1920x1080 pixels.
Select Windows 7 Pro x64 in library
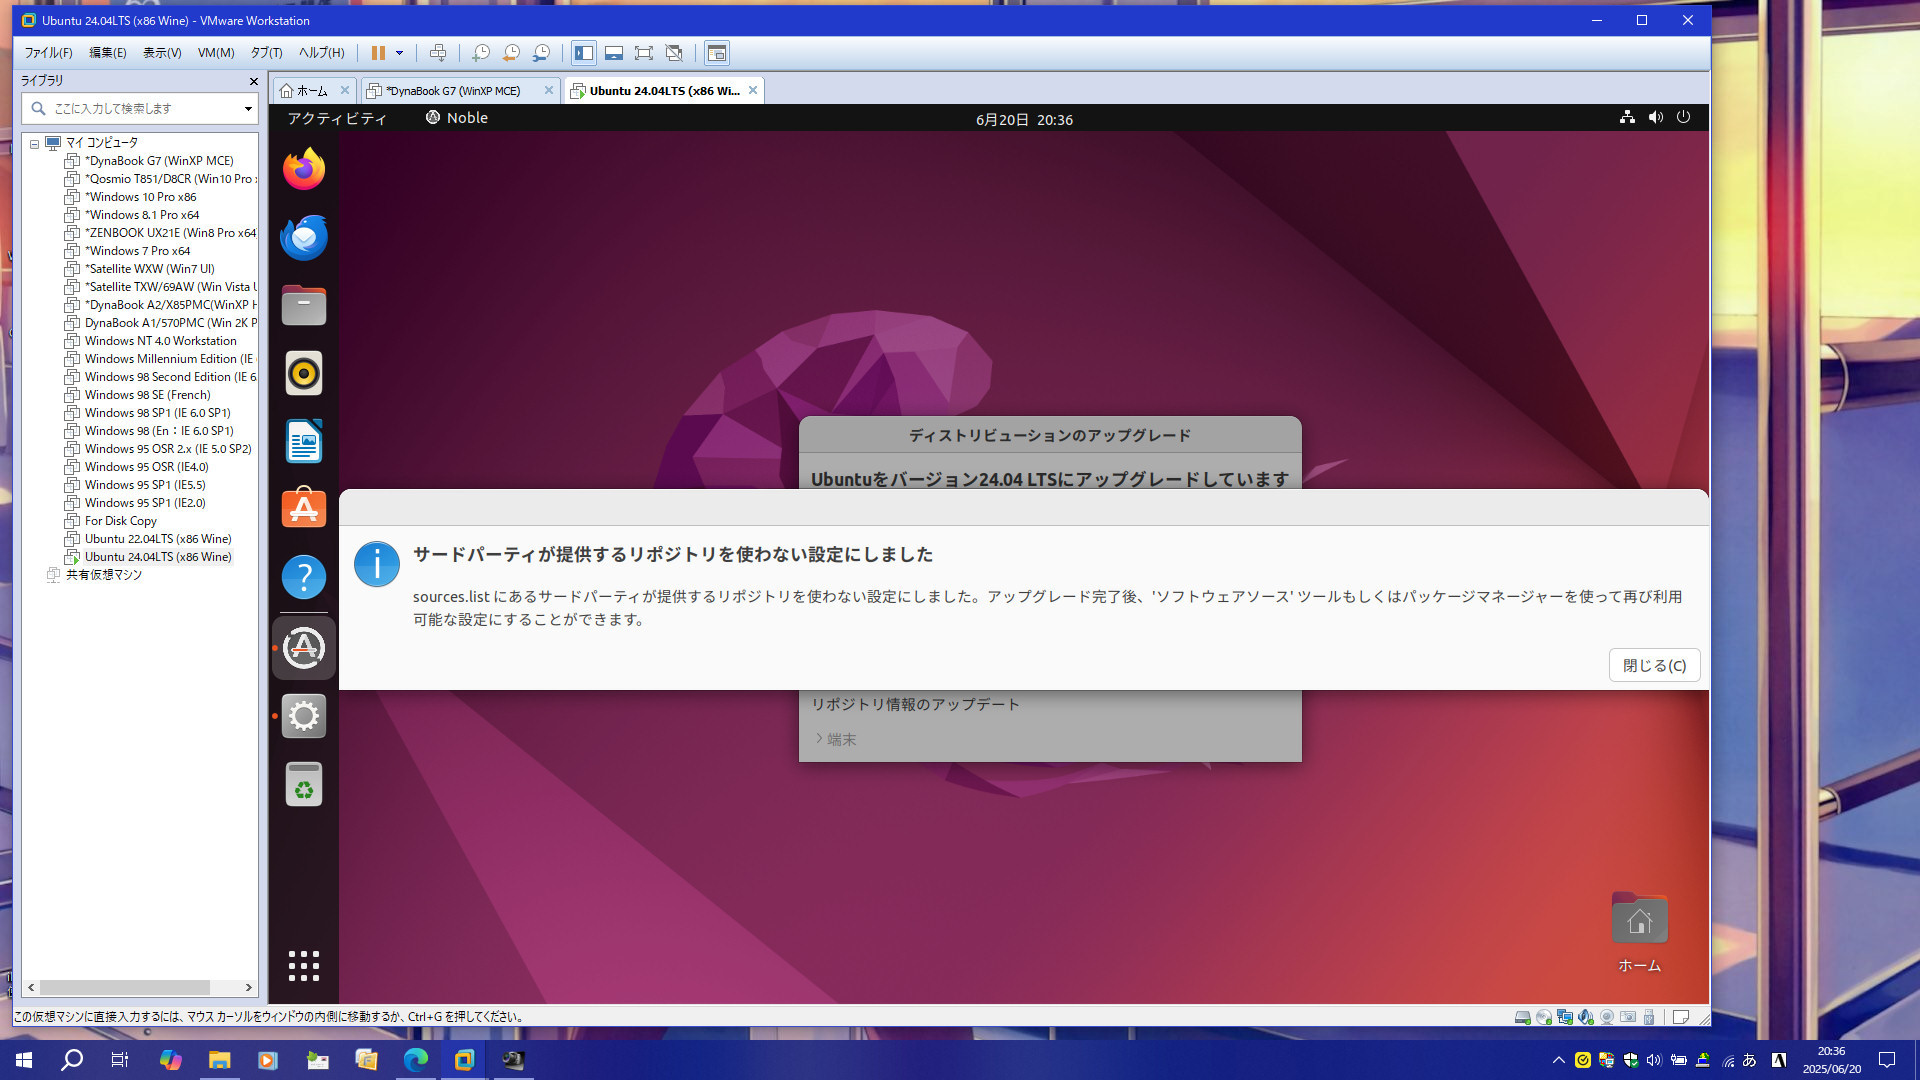tap(137, 251)
